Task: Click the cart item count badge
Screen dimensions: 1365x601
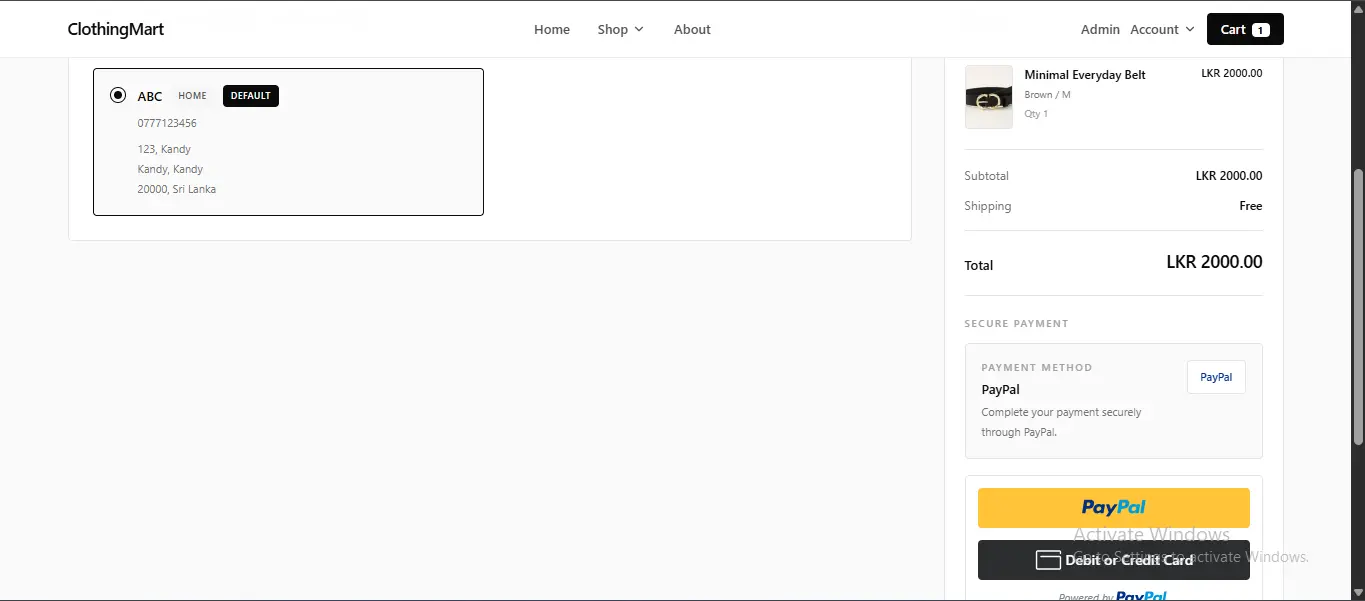Action: (1261, 30)
